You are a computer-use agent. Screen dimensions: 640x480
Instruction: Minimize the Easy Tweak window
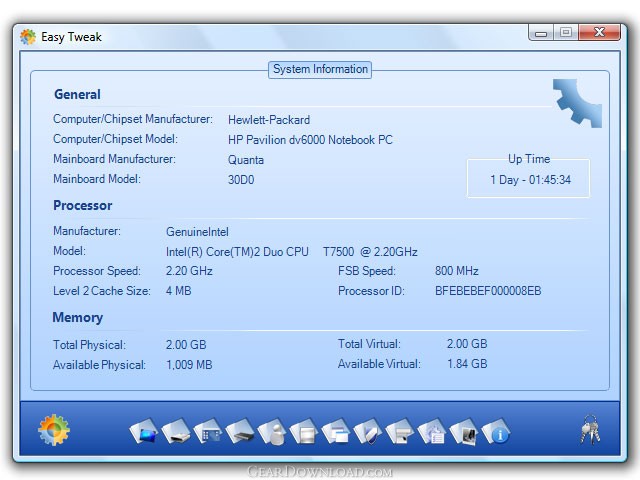pos(541,33)
